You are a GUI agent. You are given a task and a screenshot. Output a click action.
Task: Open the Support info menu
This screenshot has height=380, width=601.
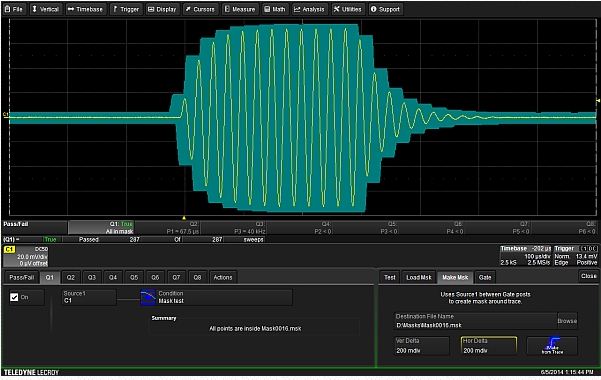tap(385, 9)
